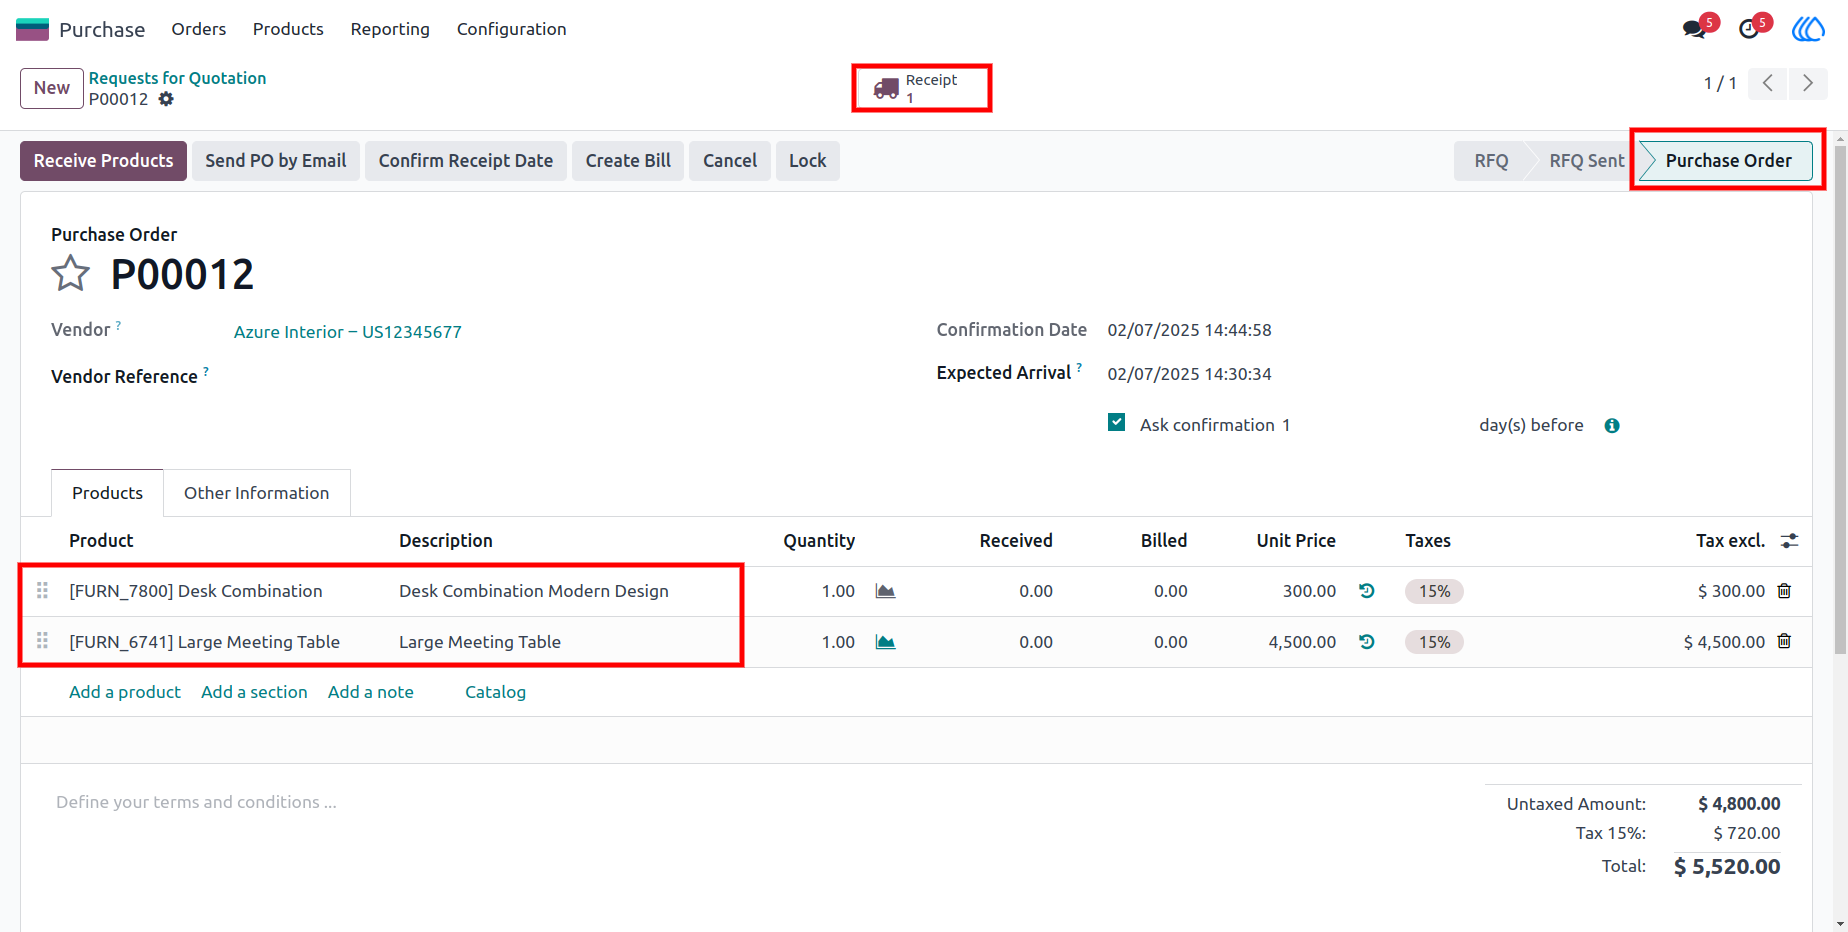Screen dimensions: 1848x932
Task: Open forecast chart for Desk Combination
Action: coord(885,591)
